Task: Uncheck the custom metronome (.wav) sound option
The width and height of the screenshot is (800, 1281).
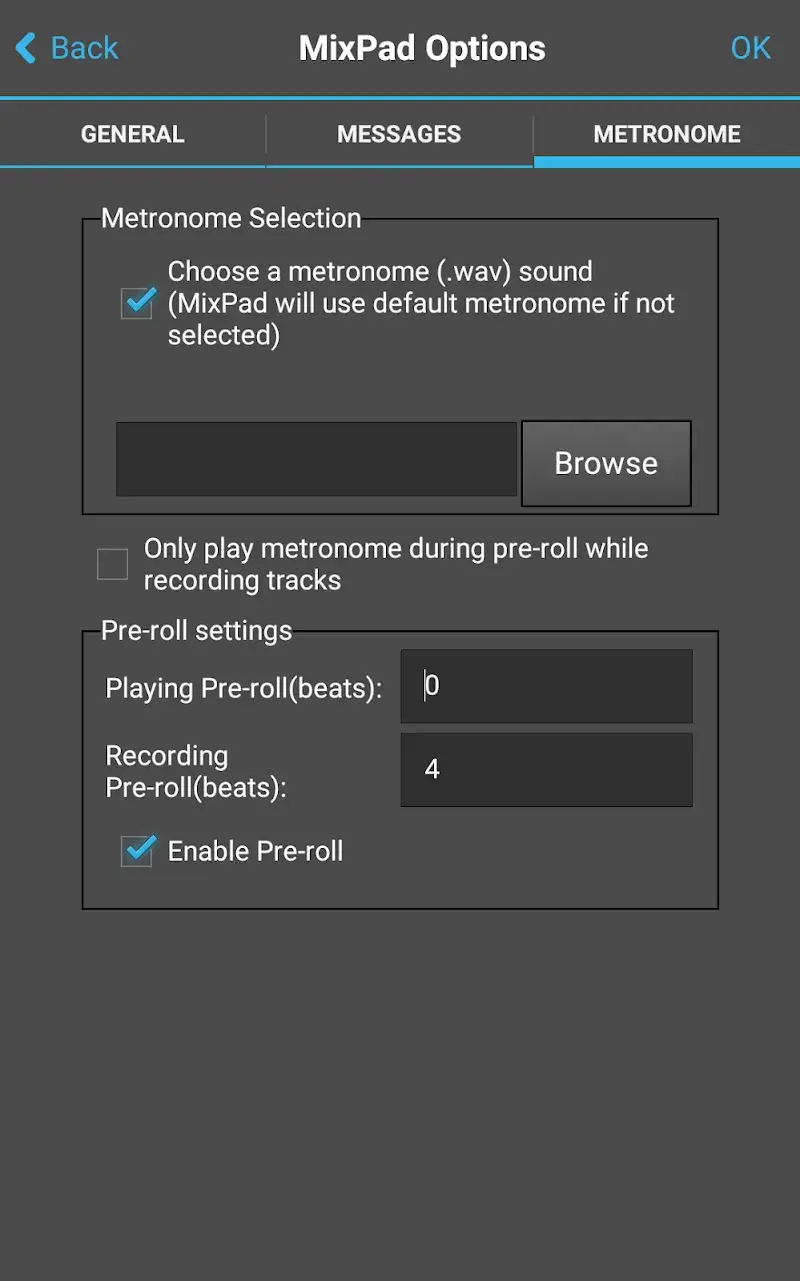Action: [x=137, y=303]
